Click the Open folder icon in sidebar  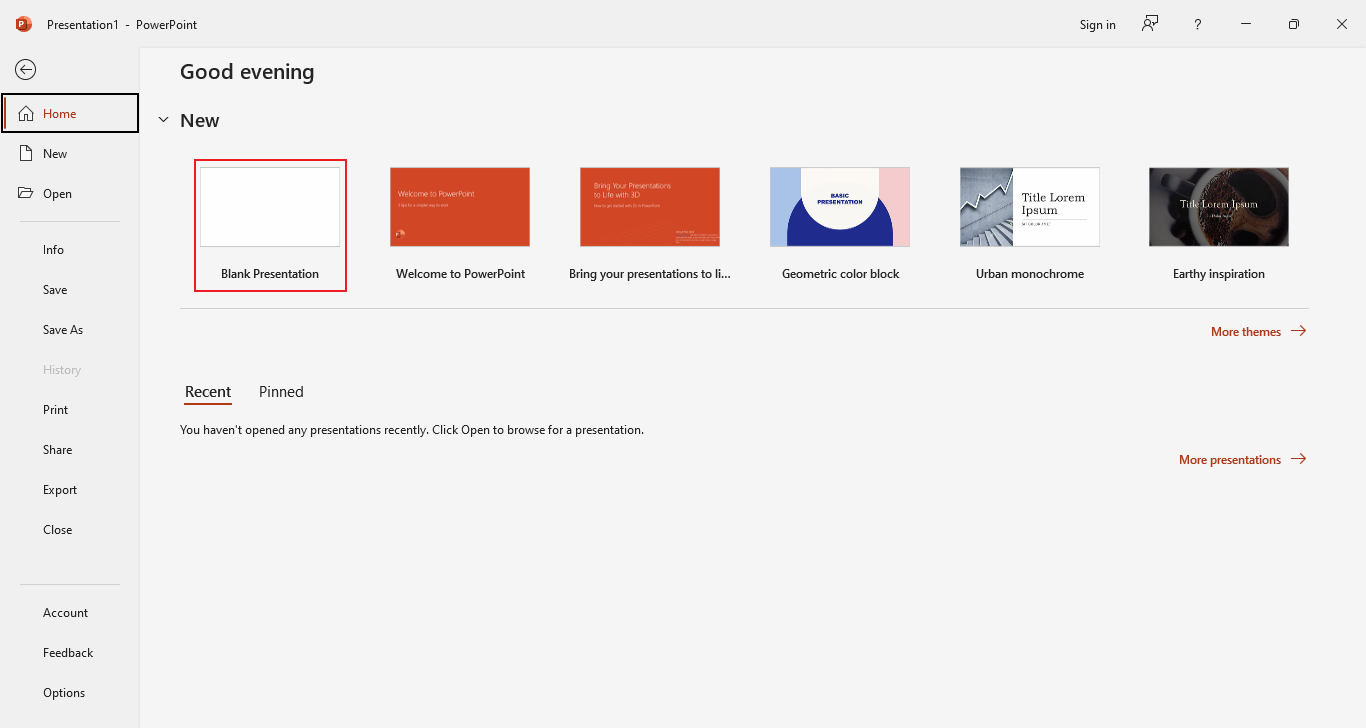[x=27, y=192]
